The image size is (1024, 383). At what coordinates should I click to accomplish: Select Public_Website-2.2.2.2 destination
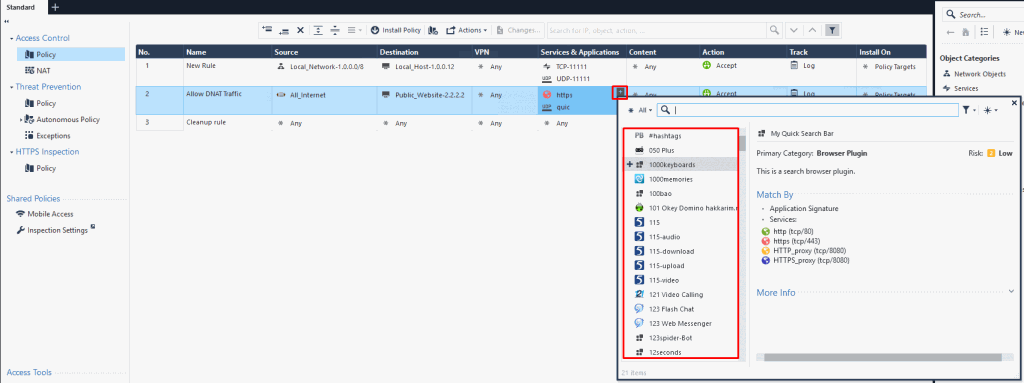[x=423, y=95]
